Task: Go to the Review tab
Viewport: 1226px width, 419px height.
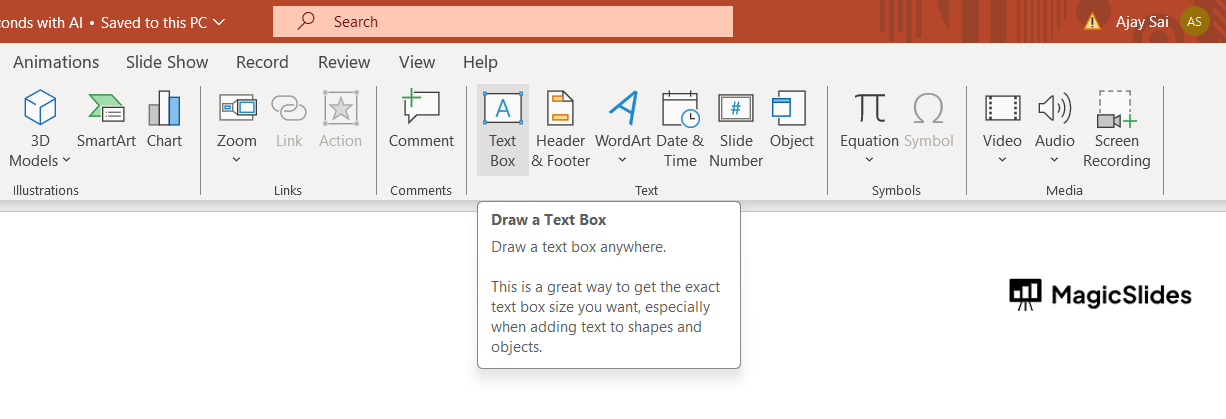Action: pos(344,62)
